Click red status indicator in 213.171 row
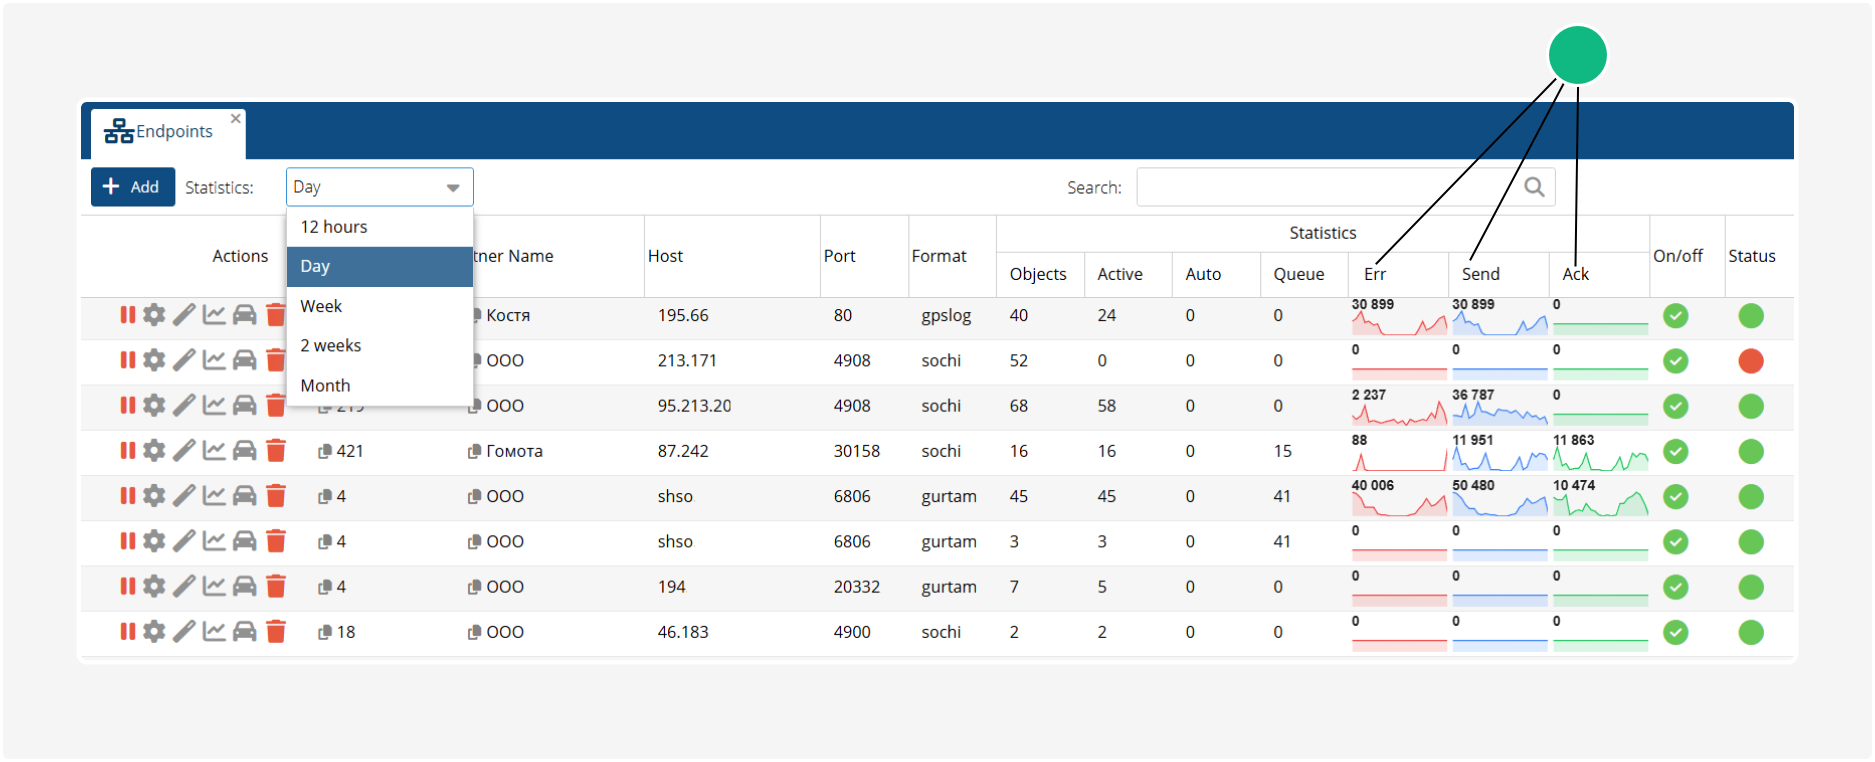 (1751, 361)
